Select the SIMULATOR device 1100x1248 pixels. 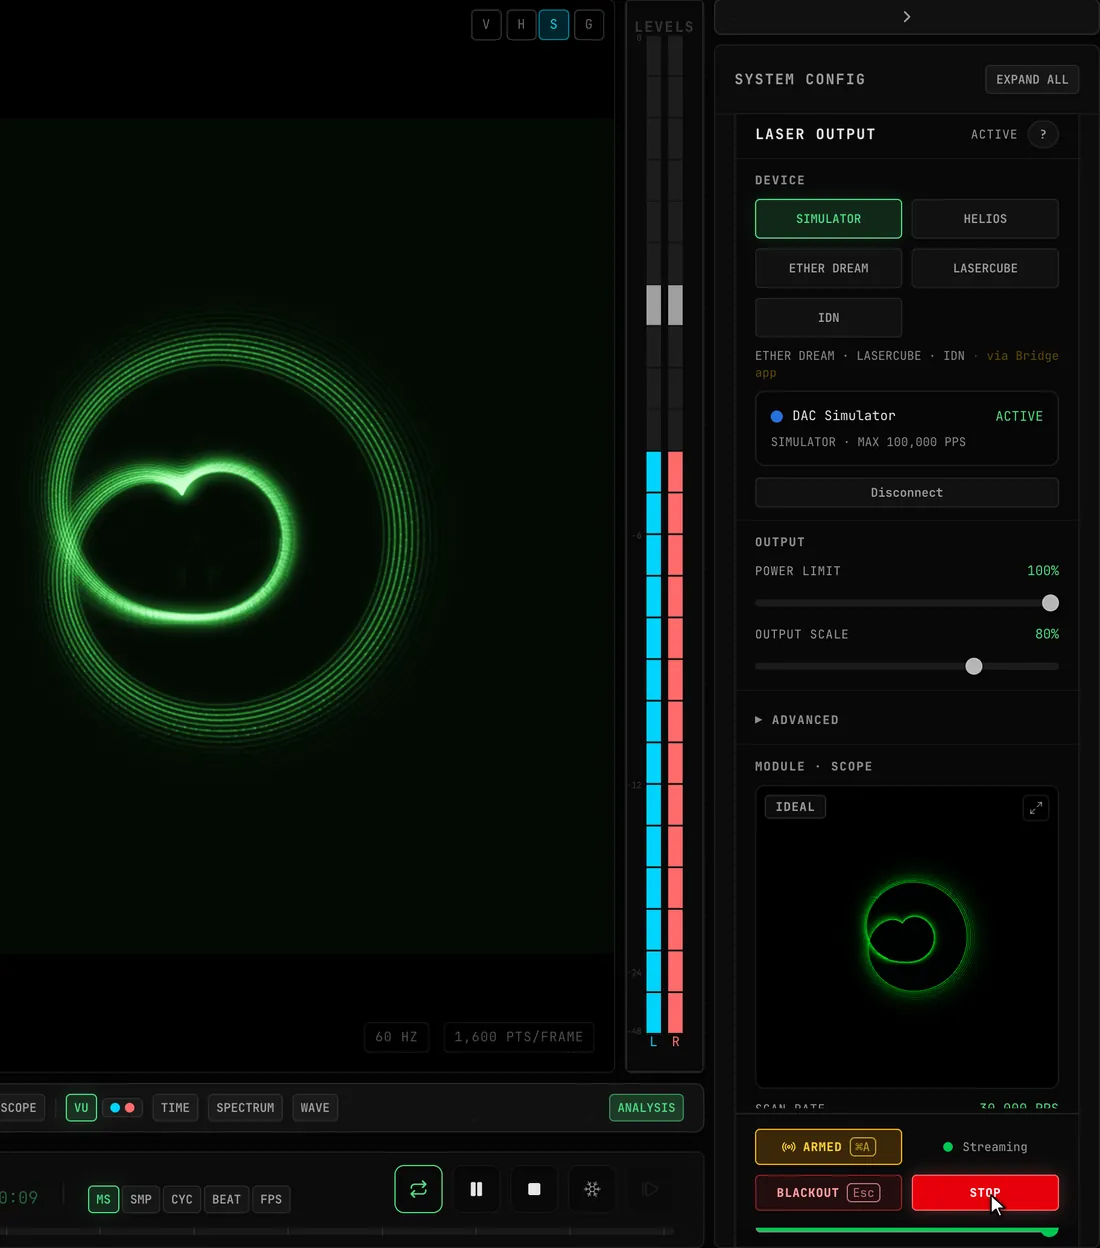click(x=828, y=219)
